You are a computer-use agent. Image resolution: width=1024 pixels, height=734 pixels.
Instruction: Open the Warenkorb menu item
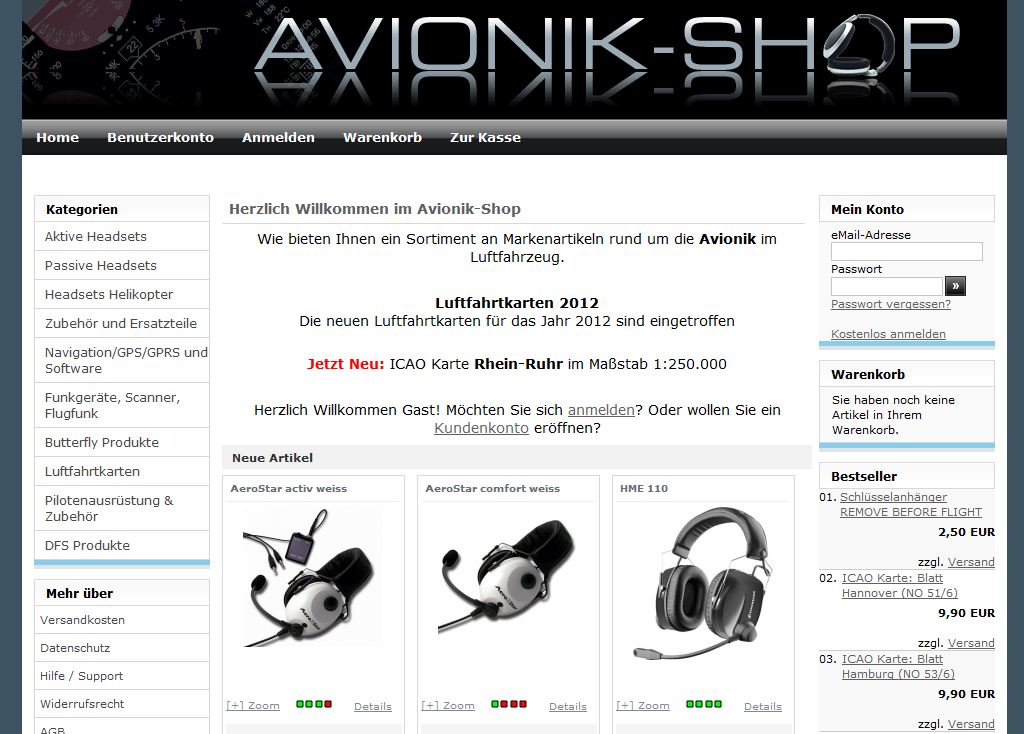[x=382, y=138]
